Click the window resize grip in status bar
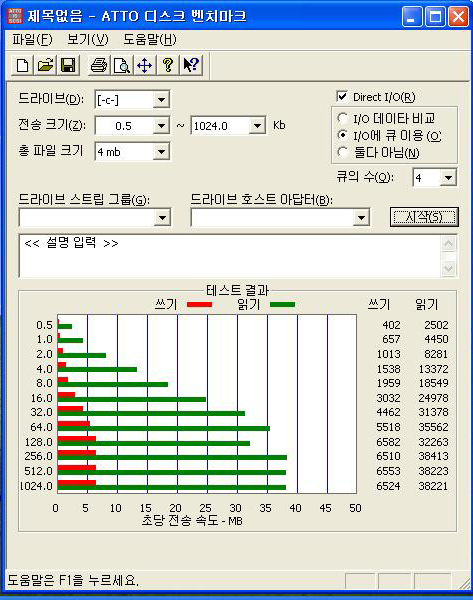Screen dimensions: 473x600 click(x=465, y=583)
